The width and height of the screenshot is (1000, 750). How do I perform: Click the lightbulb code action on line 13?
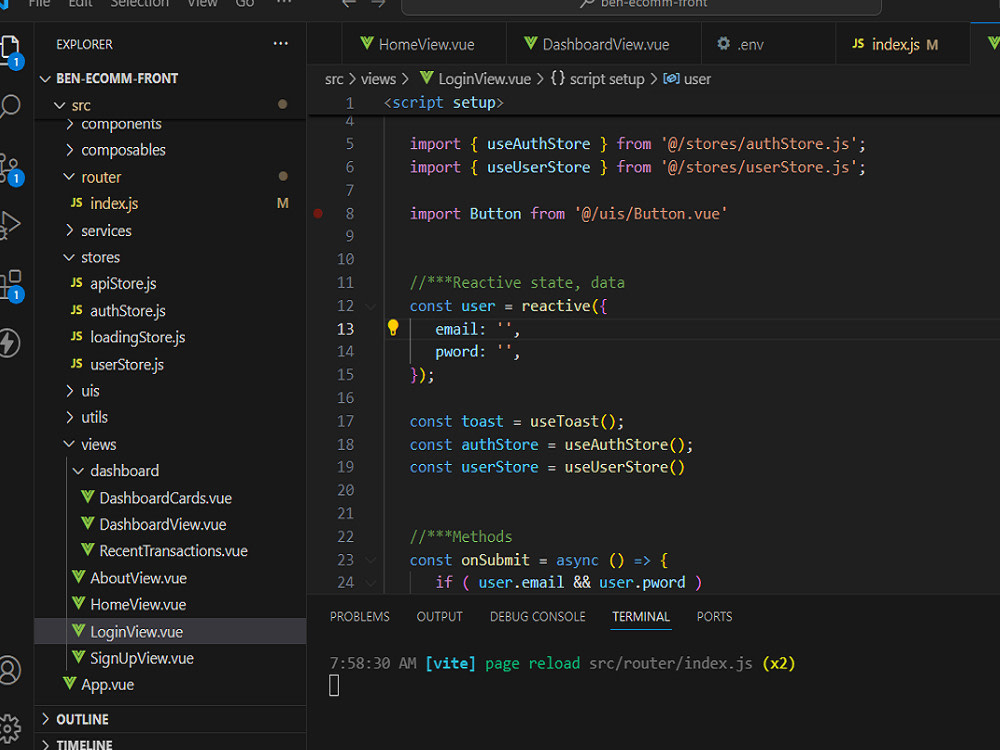(x=393, y=328)
